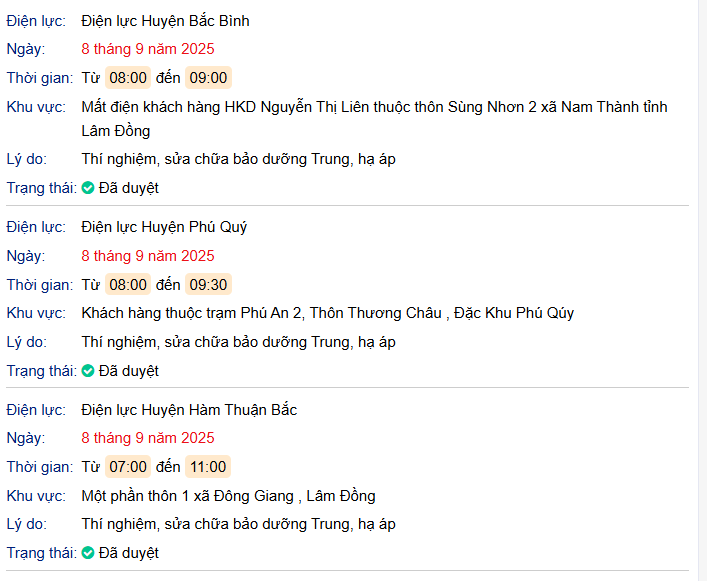Select end time 11:00 badge

(x=208, y=467)
